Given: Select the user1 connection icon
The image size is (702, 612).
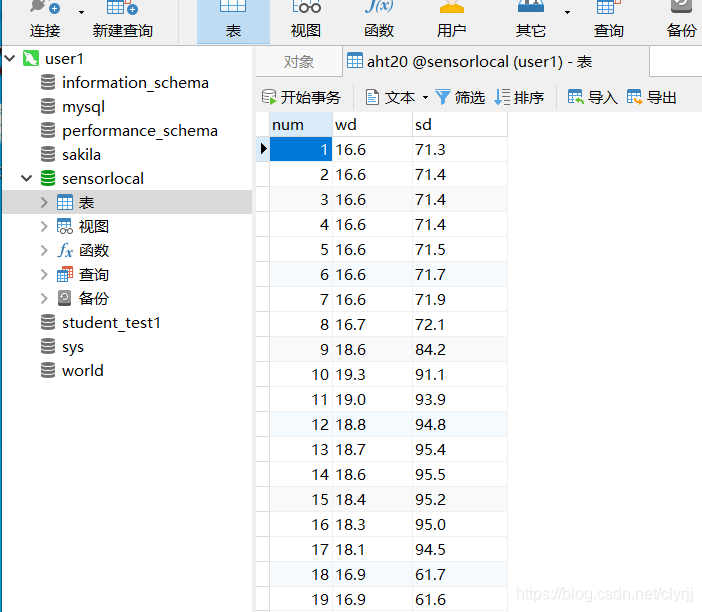Looking at the screenshot, I should tap(30, 58).
